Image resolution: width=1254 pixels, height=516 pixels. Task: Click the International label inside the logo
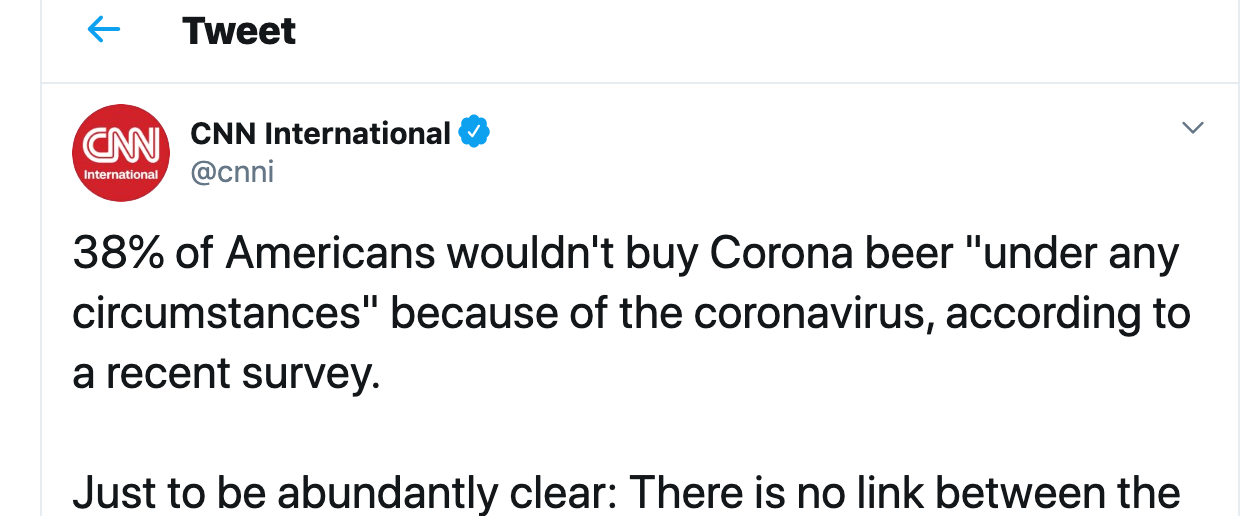(x=121, y=174)
